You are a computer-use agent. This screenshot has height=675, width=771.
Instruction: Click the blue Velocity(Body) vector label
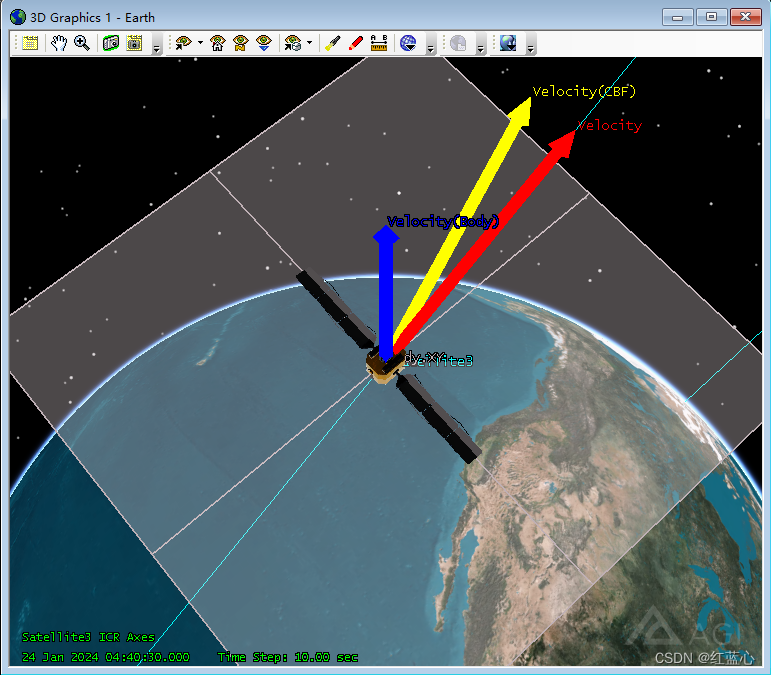[443, 222]
